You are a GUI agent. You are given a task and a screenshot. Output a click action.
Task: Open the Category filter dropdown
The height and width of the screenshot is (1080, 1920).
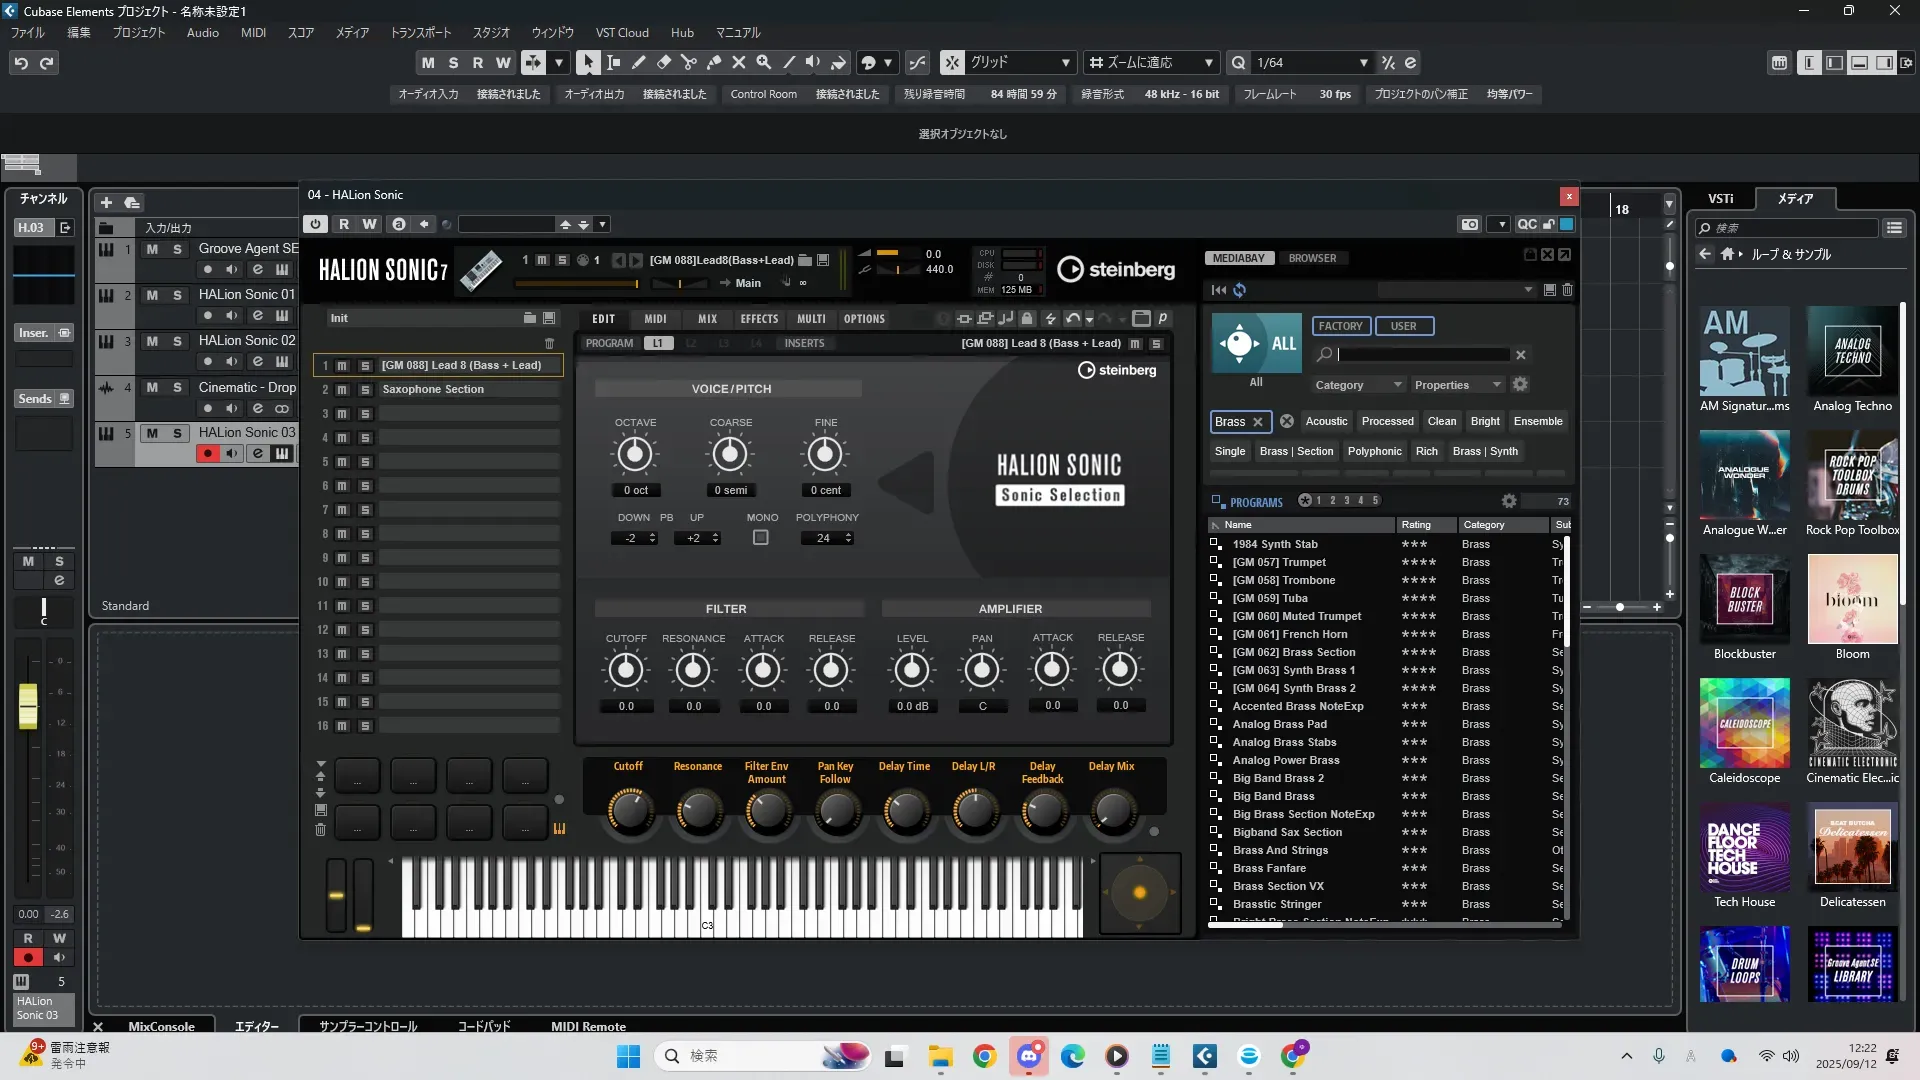tap(1358, 385)
